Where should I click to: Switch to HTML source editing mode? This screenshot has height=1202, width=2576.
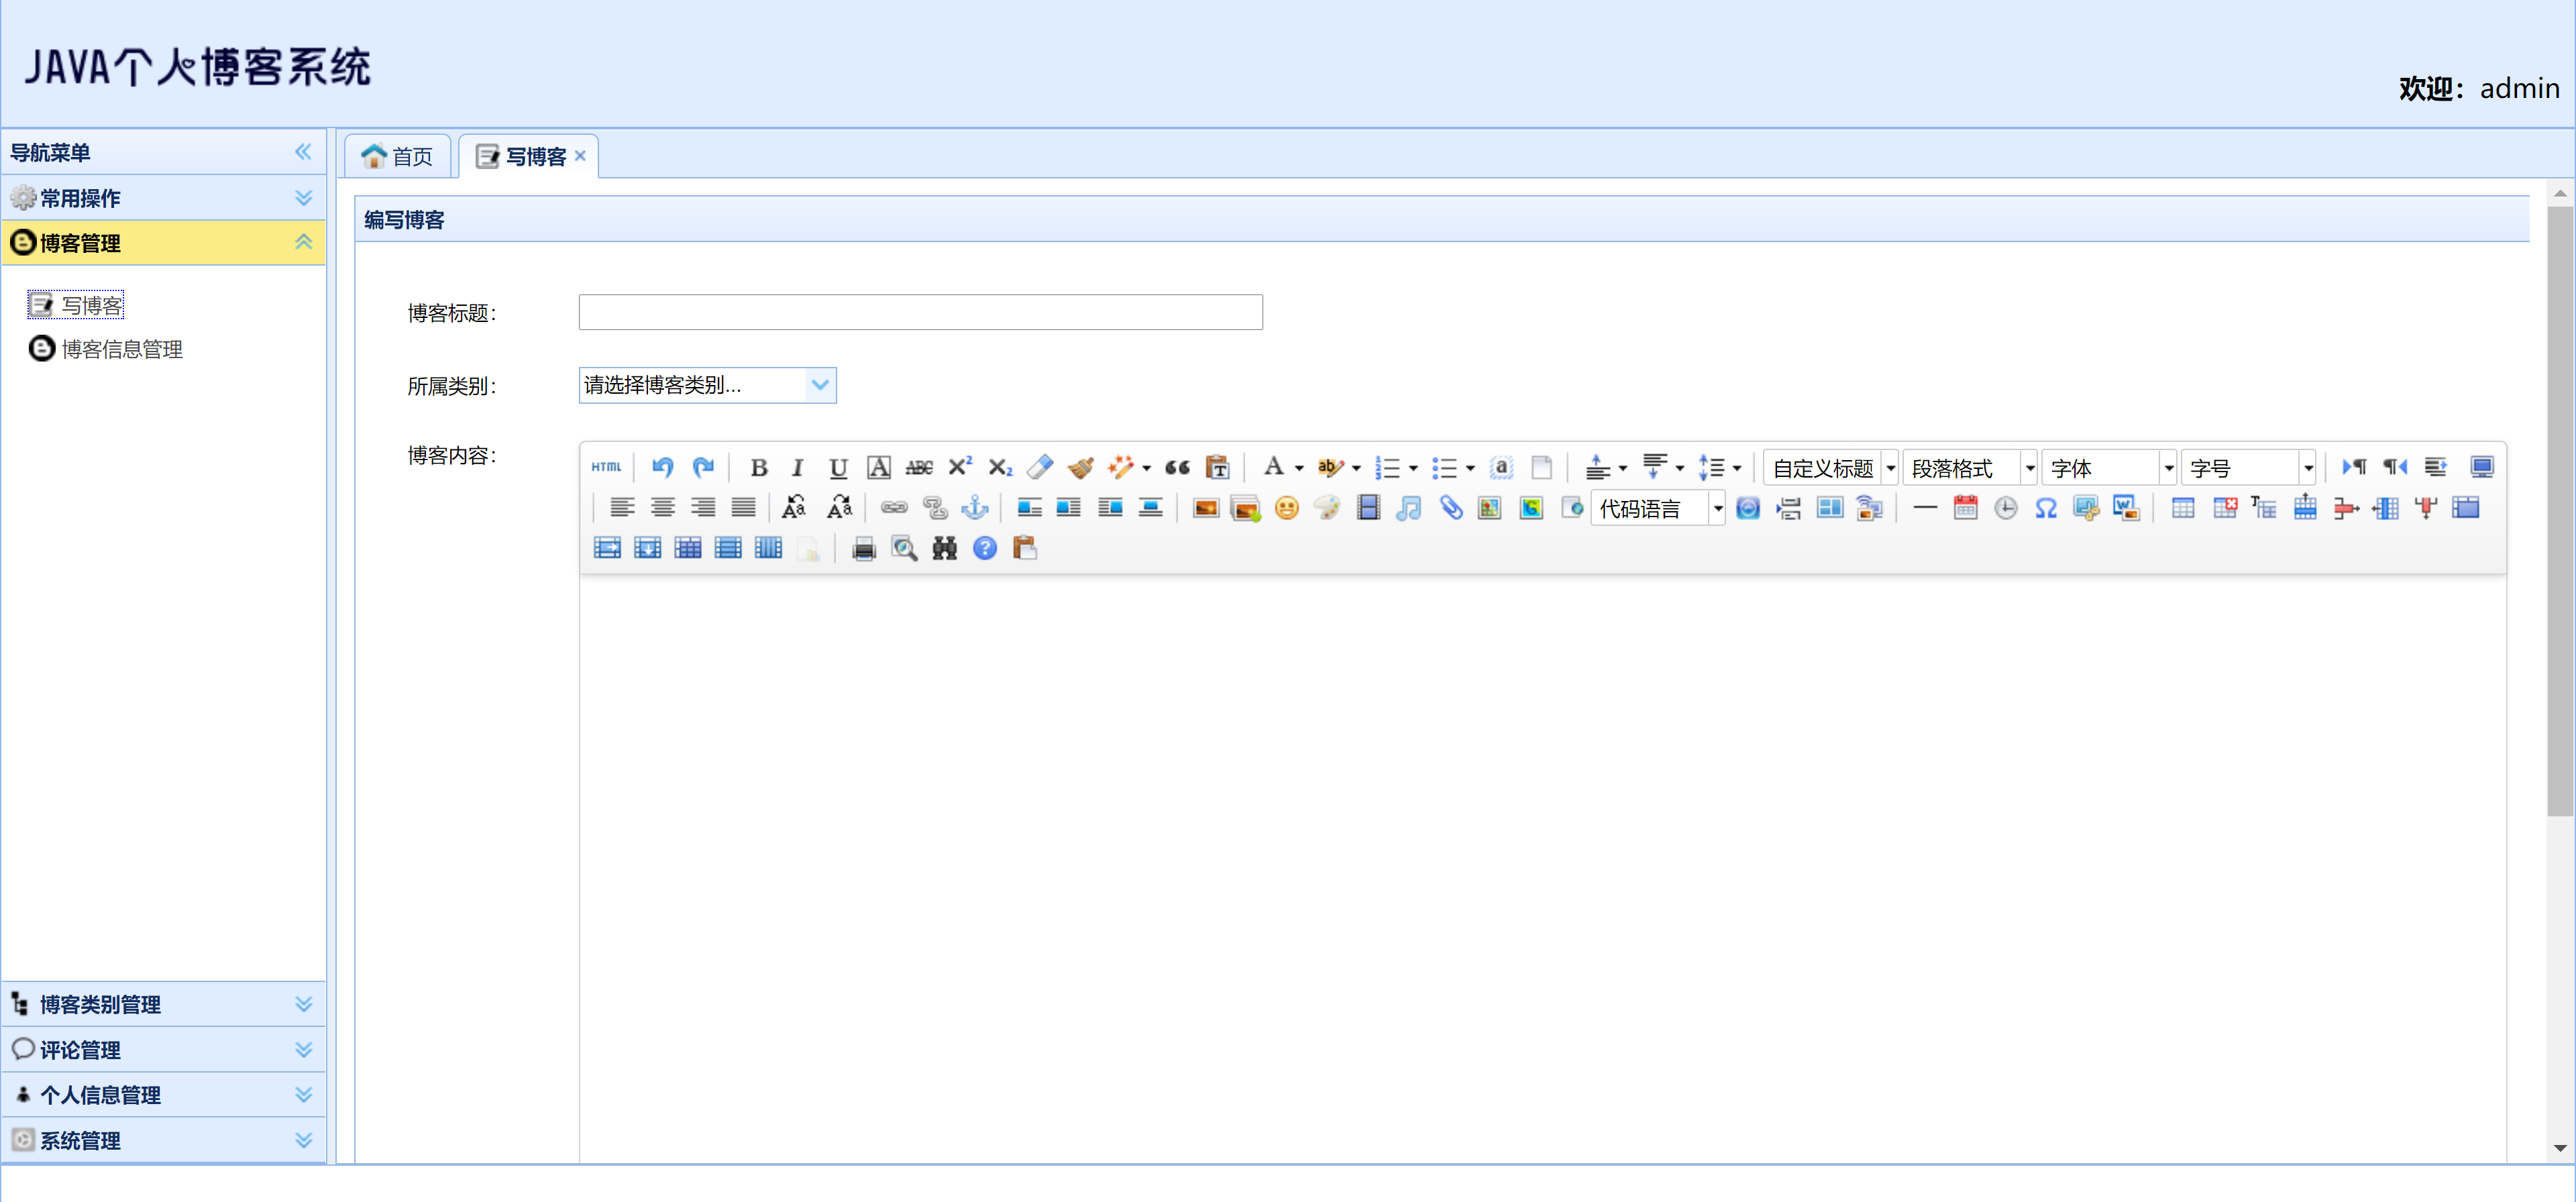[606, 467]
